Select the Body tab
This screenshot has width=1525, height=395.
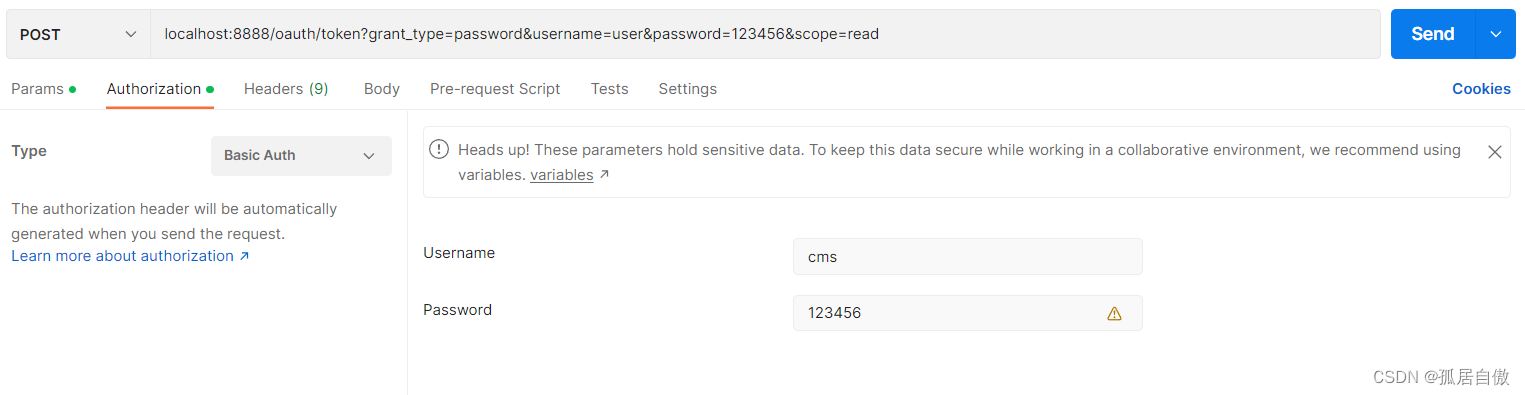point(382,89)
